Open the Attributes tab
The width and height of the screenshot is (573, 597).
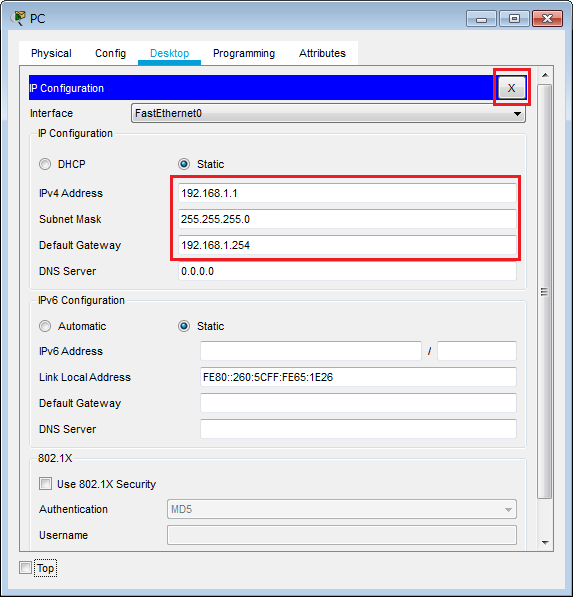pyautogui.click(x=322, y=53)
